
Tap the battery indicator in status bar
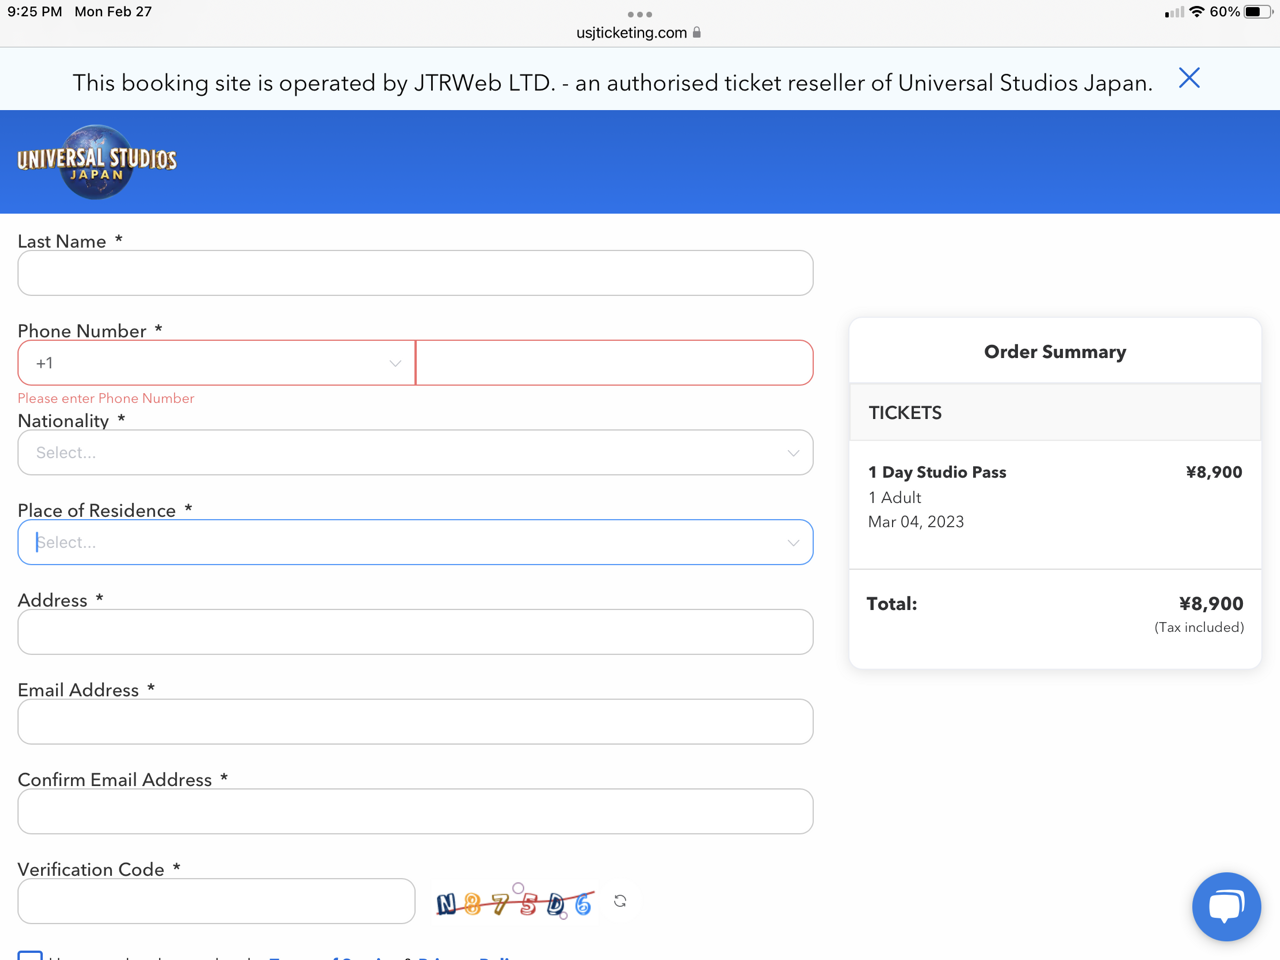point(1257,12)
